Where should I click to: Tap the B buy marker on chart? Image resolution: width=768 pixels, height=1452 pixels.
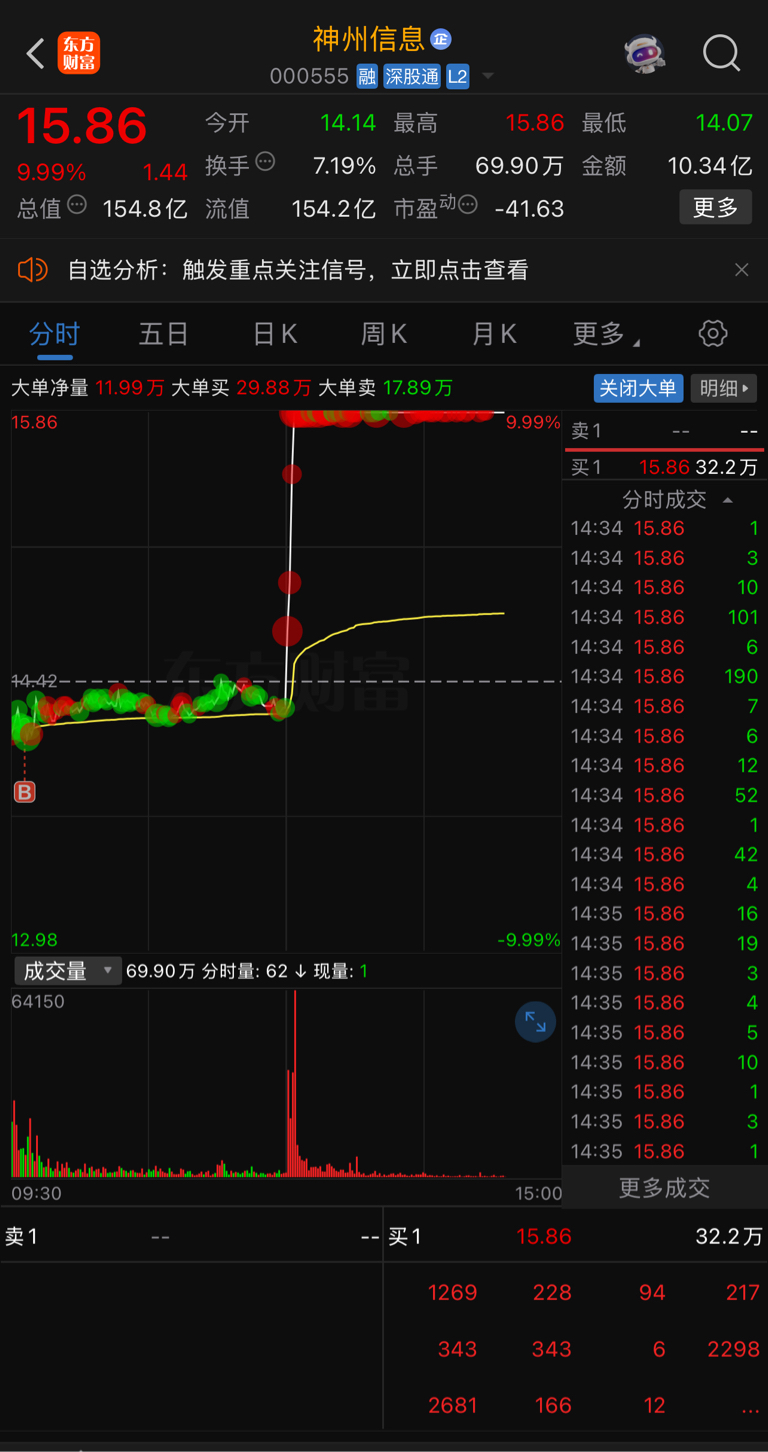[x=25, y=792]
